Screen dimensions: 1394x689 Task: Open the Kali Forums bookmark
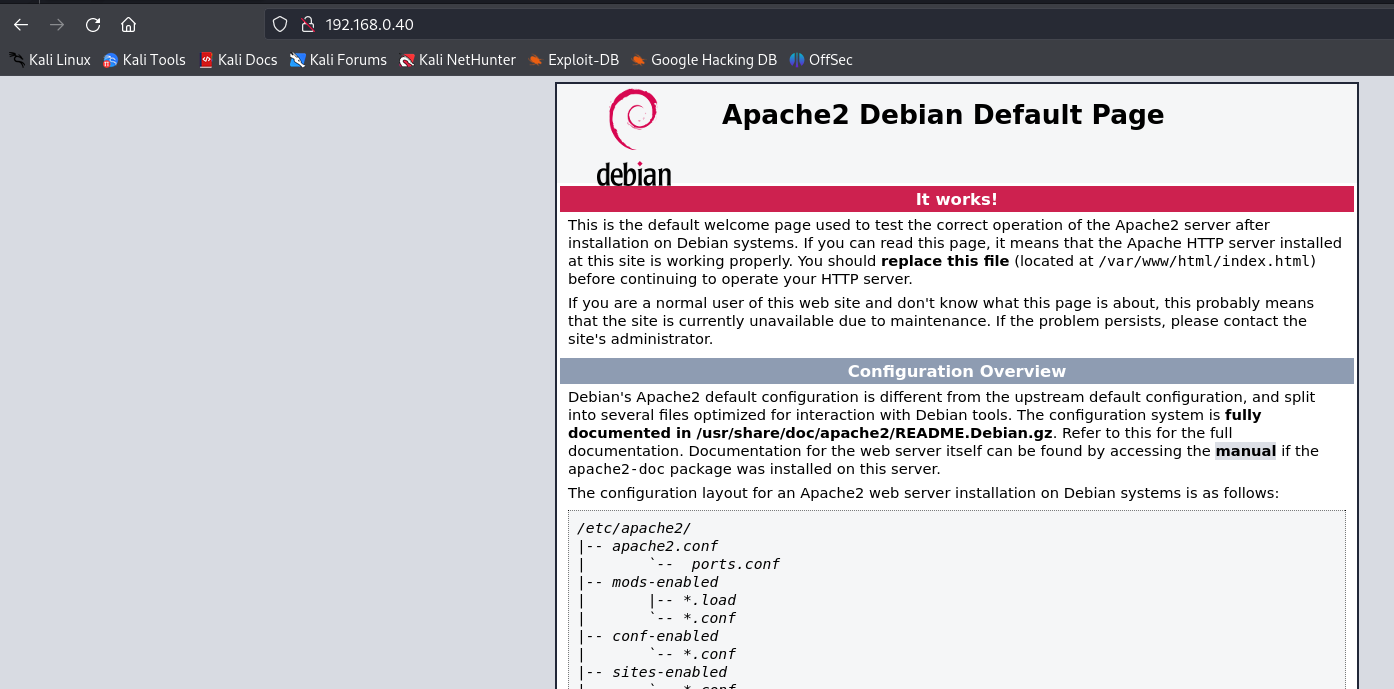[x=338, y=60]
